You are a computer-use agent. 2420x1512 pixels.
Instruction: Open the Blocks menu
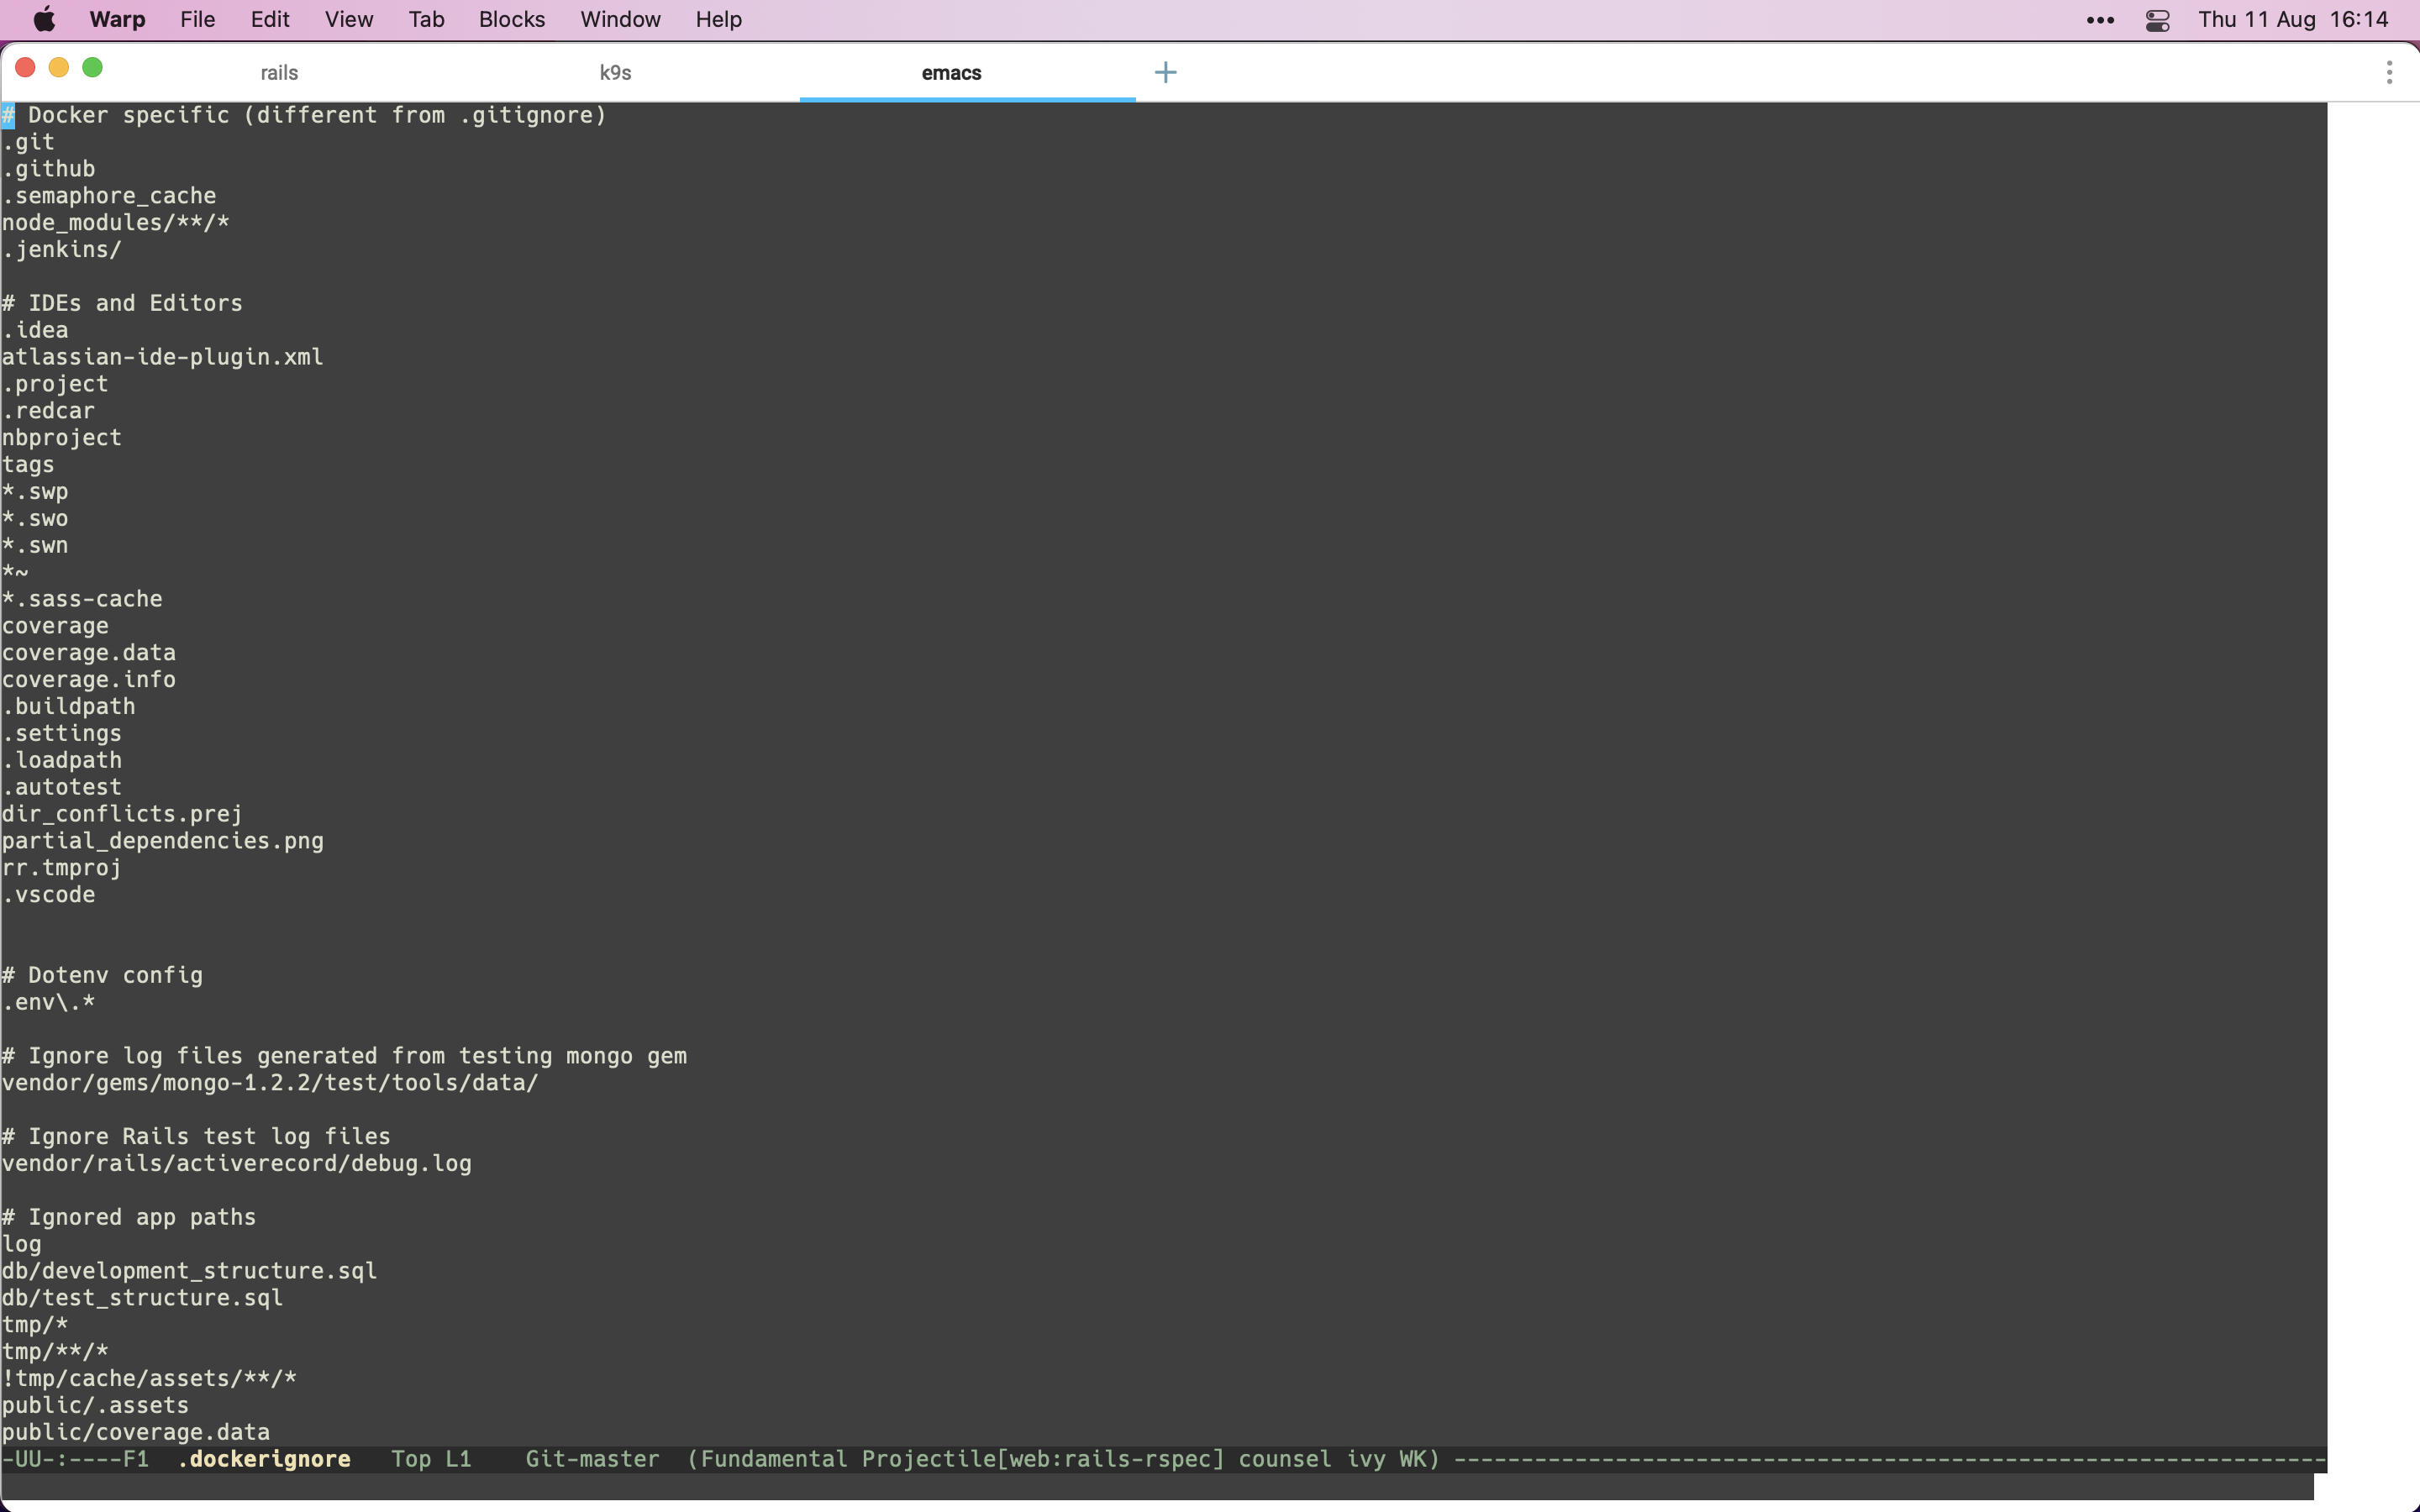(511, 19)
